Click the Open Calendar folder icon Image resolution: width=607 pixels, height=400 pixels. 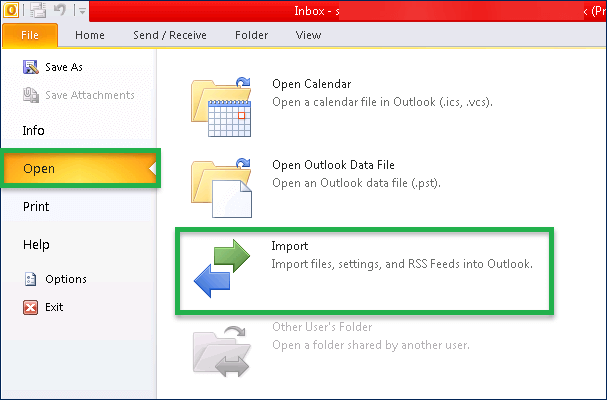coord(221,107)
